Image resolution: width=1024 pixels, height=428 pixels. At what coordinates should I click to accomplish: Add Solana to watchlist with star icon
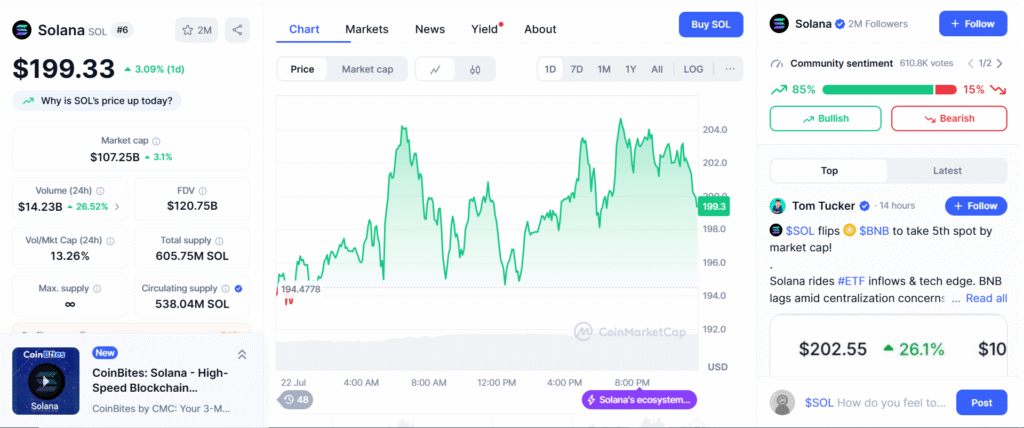197,30
